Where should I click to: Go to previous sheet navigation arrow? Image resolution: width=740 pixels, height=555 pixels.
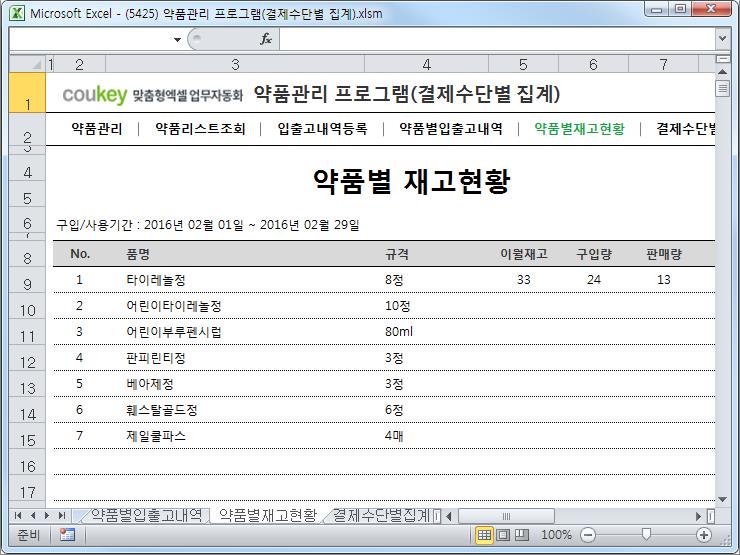point(33,516)
